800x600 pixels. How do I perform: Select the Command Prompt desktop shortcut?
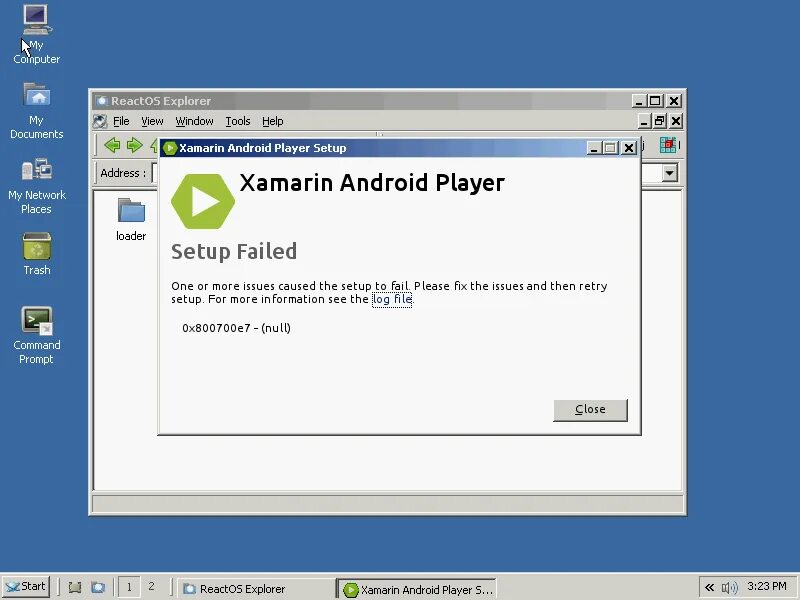[36, 335]
